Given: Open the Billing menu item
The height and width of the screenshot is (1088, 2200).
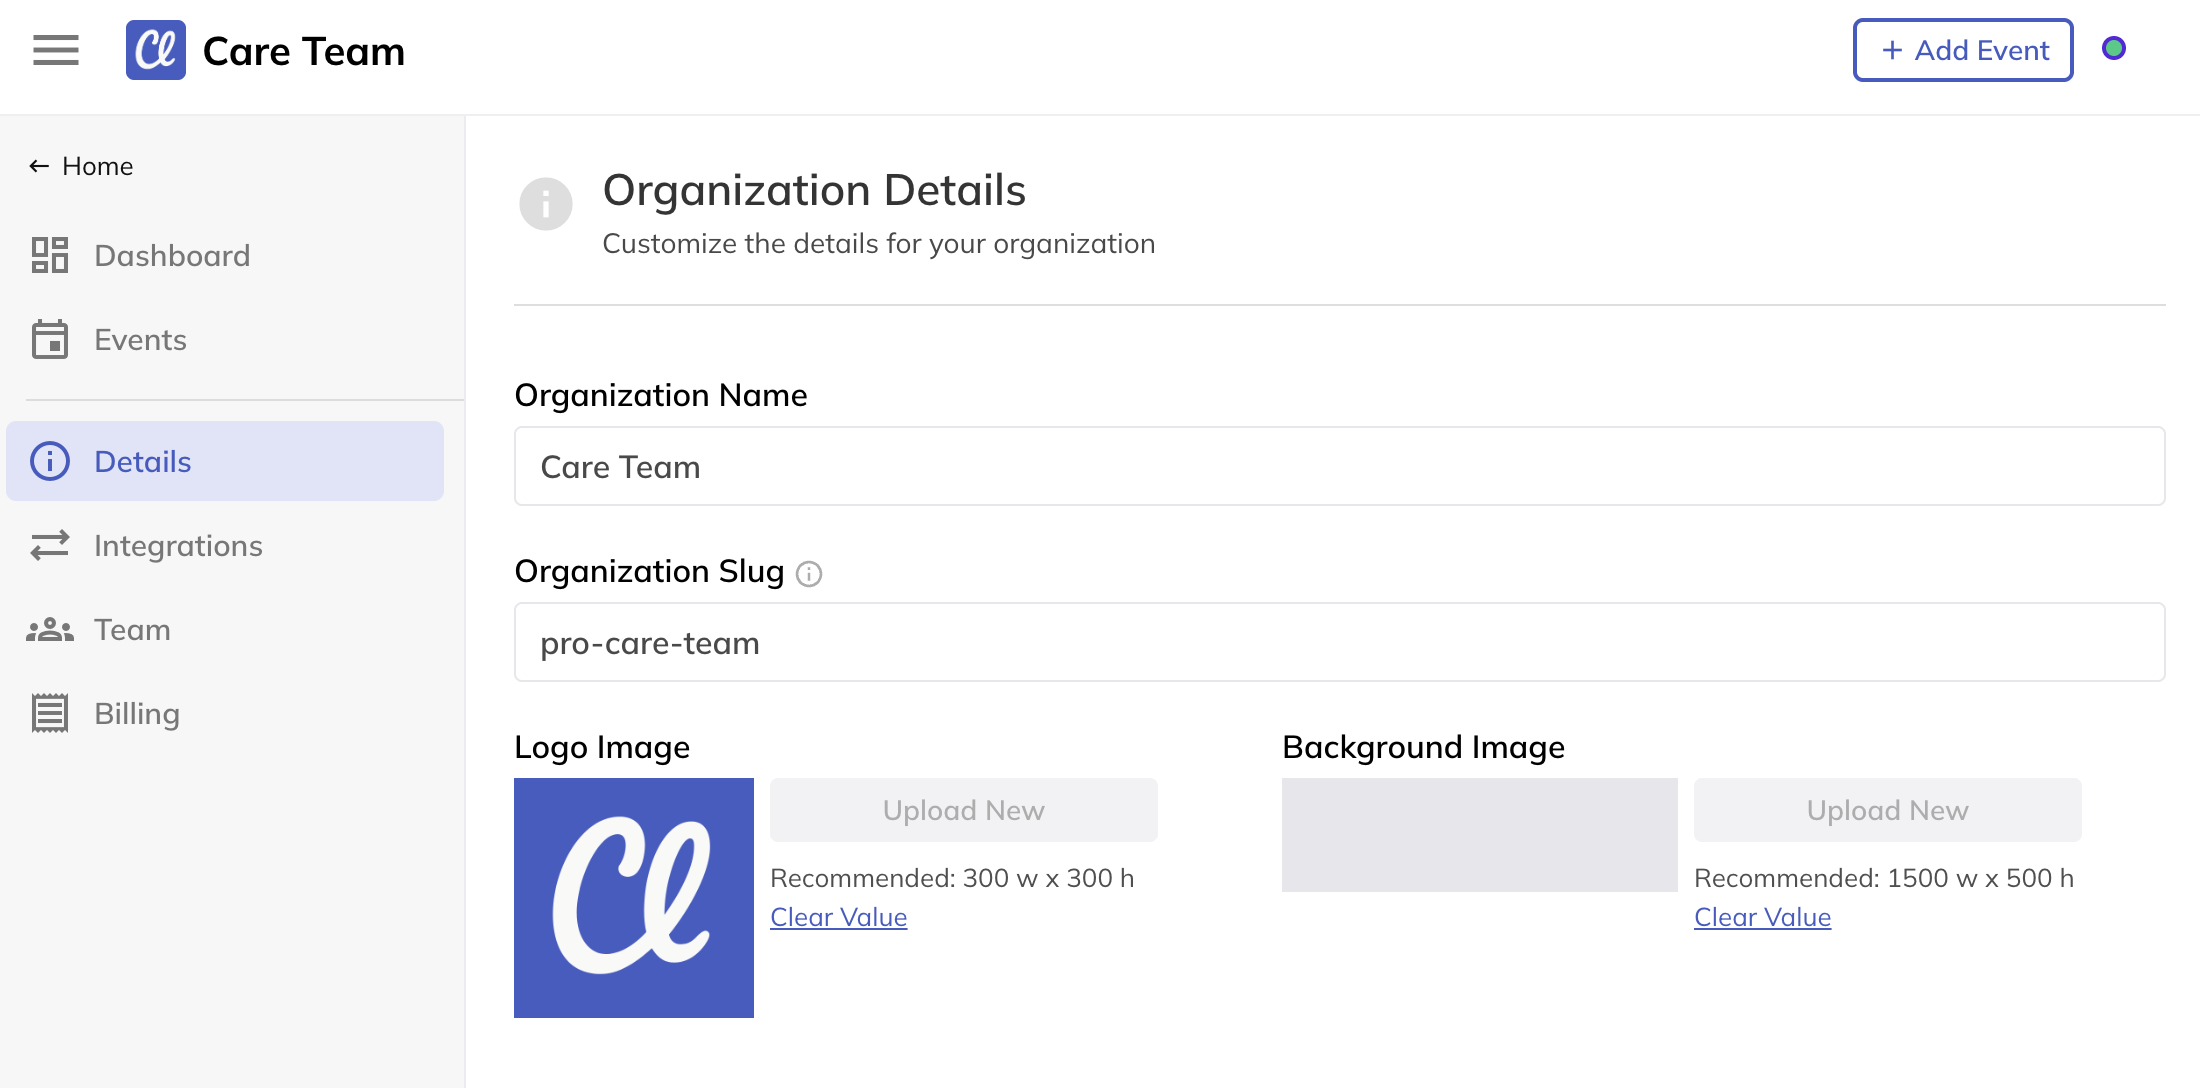Looking at the screenshot, I should (225, 713).
